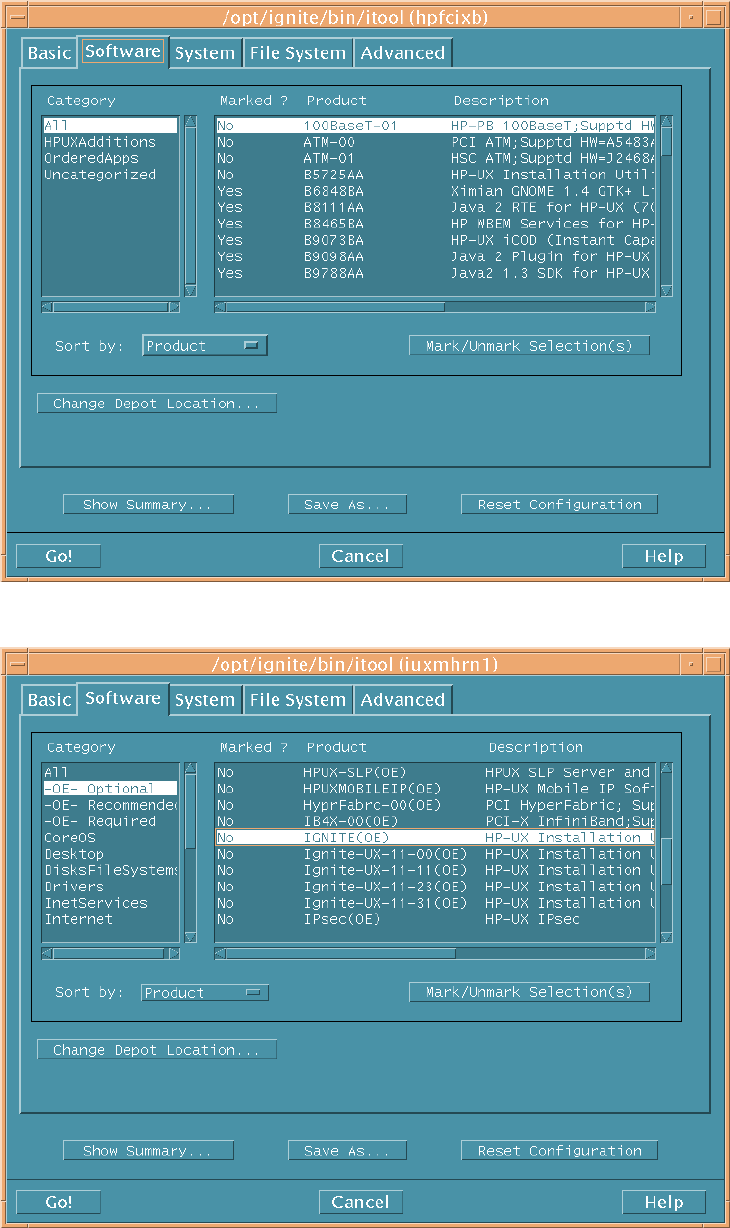
Task: Select Ignite-UX-11-00(OE) product row
Action: pyautogui.click(x=435, y=854)
